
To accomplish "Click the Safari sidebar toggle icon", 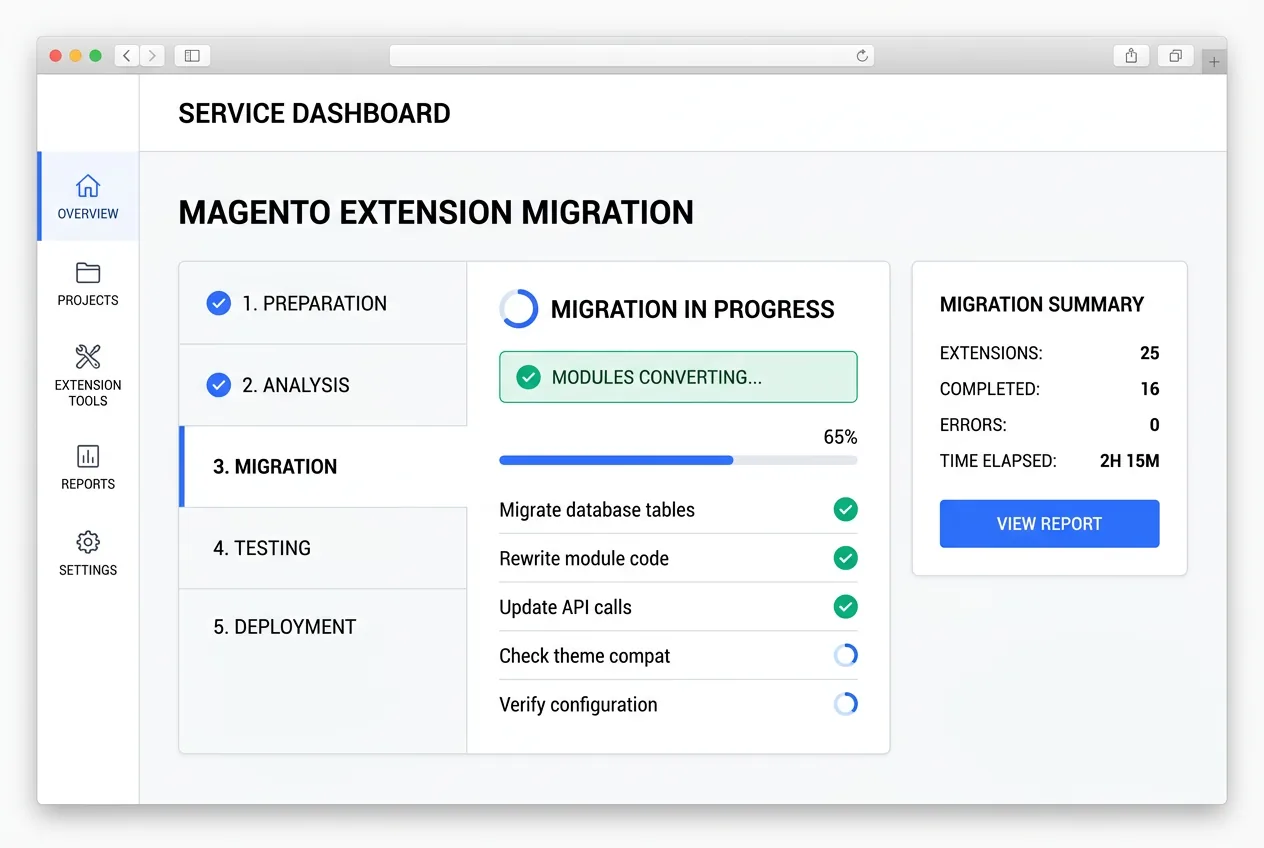I will (x=191, y=55).
